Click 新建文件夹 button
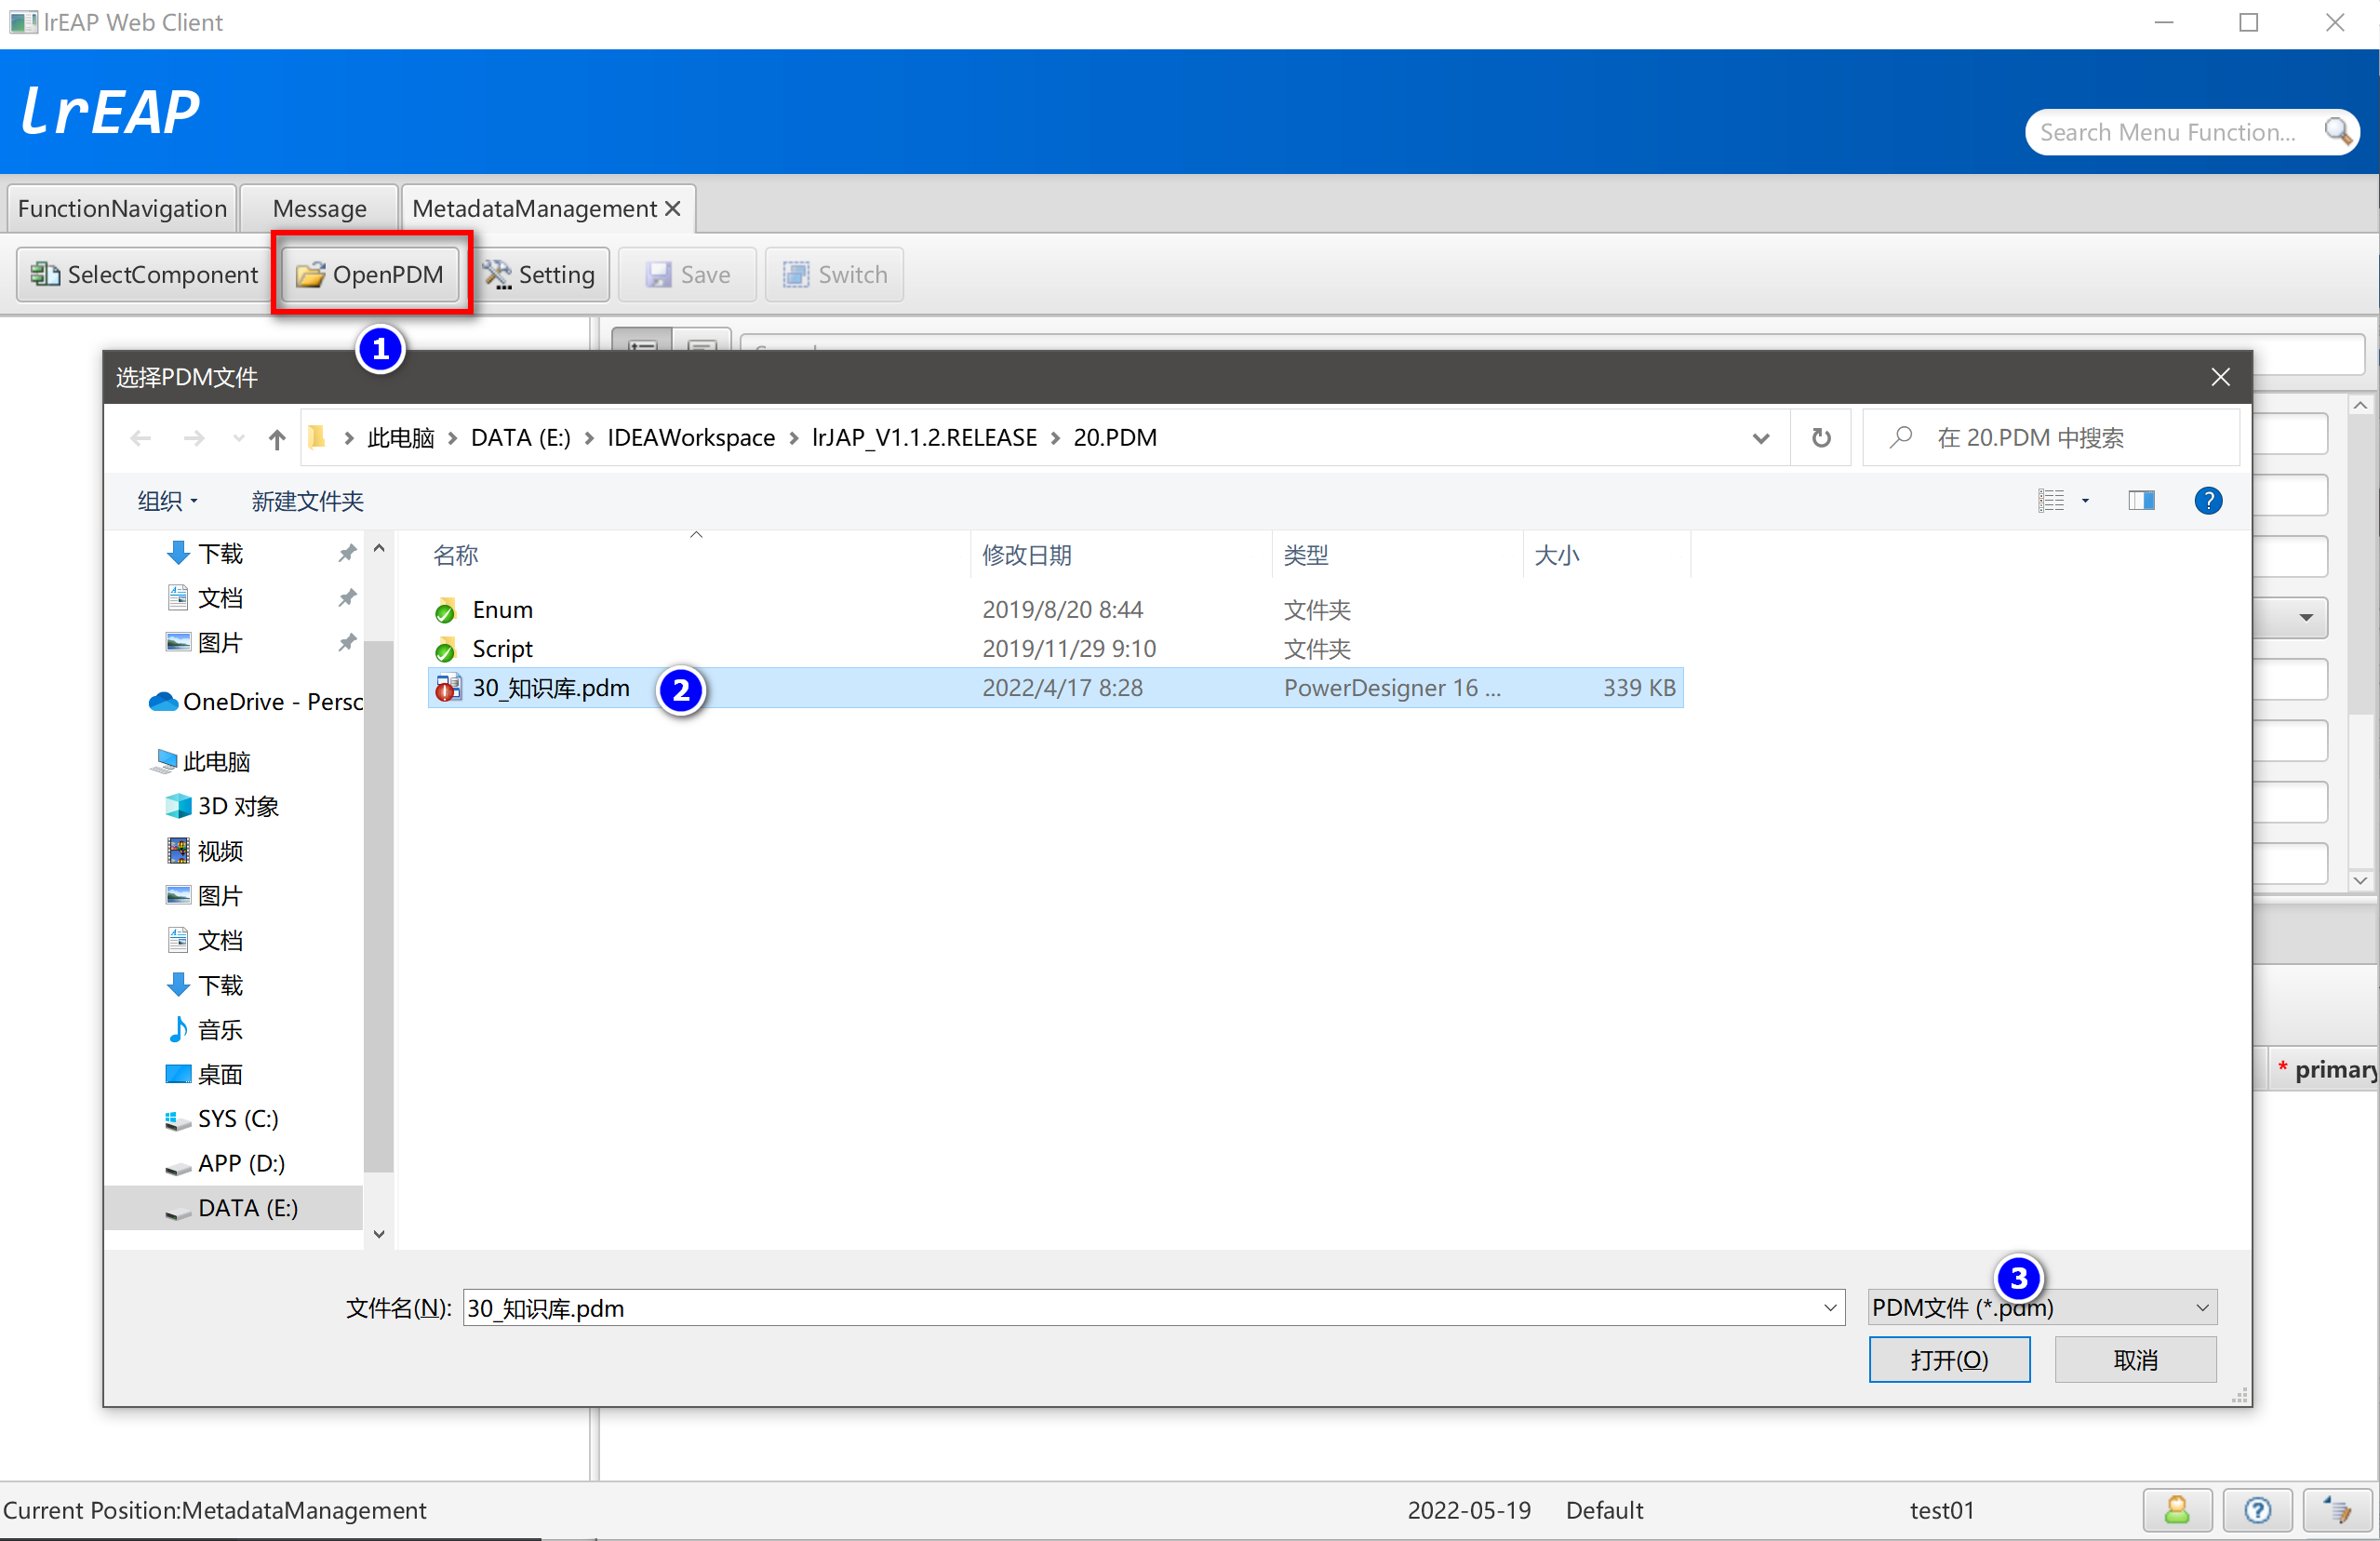 [307, 501]
